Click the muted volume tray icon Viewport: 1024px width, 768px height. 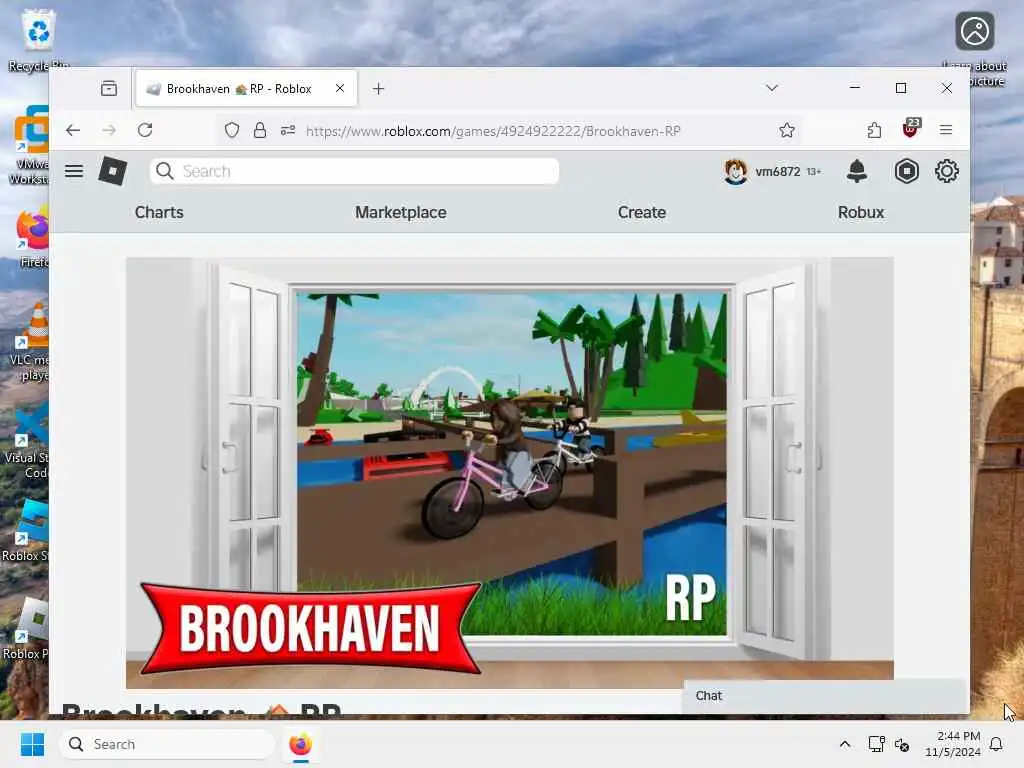(x=902, y=744)
